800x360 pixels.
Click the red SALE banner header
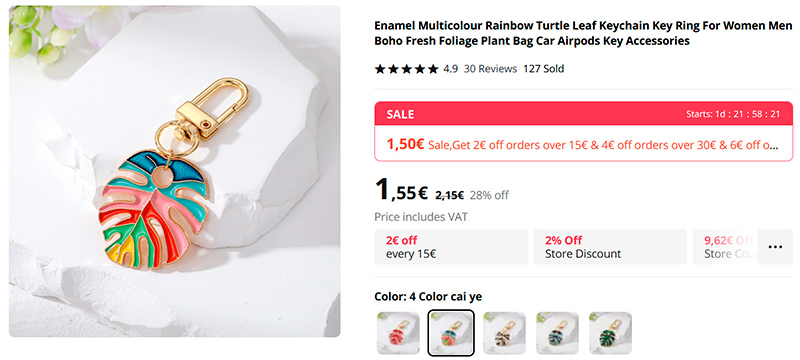pos(584,114)
